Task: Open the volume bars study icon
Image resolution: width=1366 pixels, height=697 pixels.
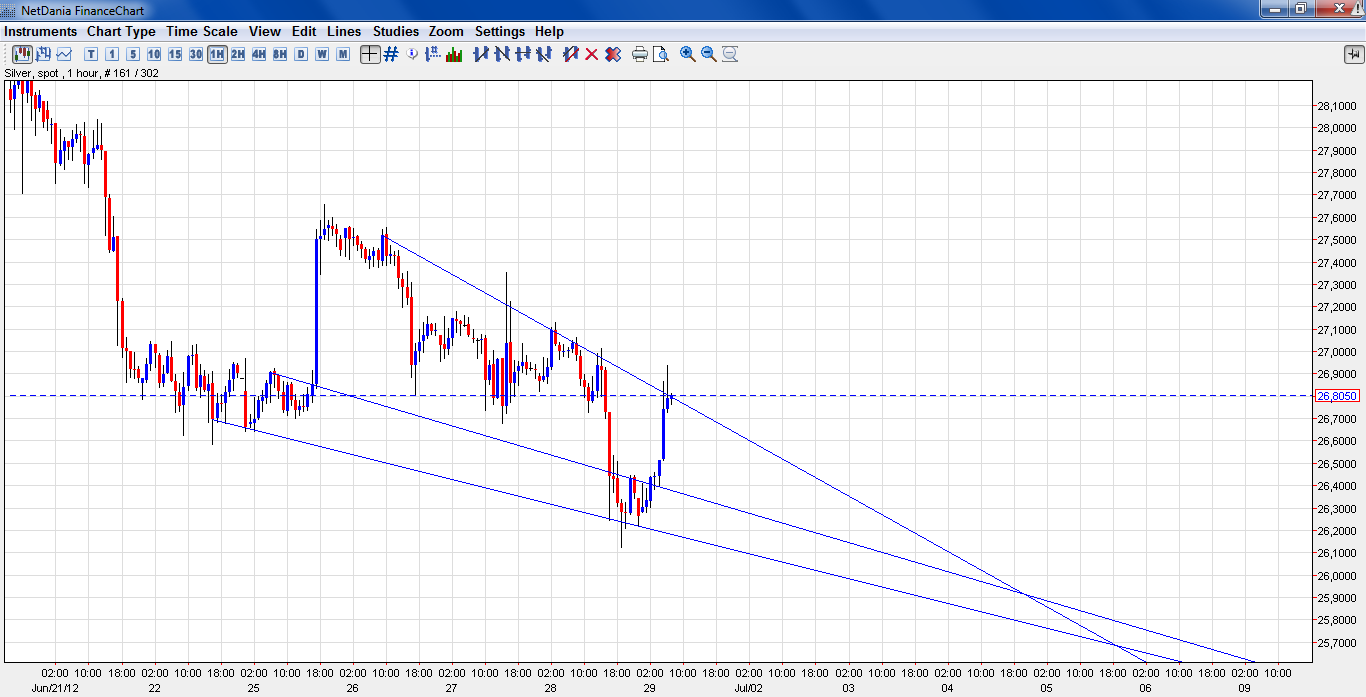Action: coord(454,54)
